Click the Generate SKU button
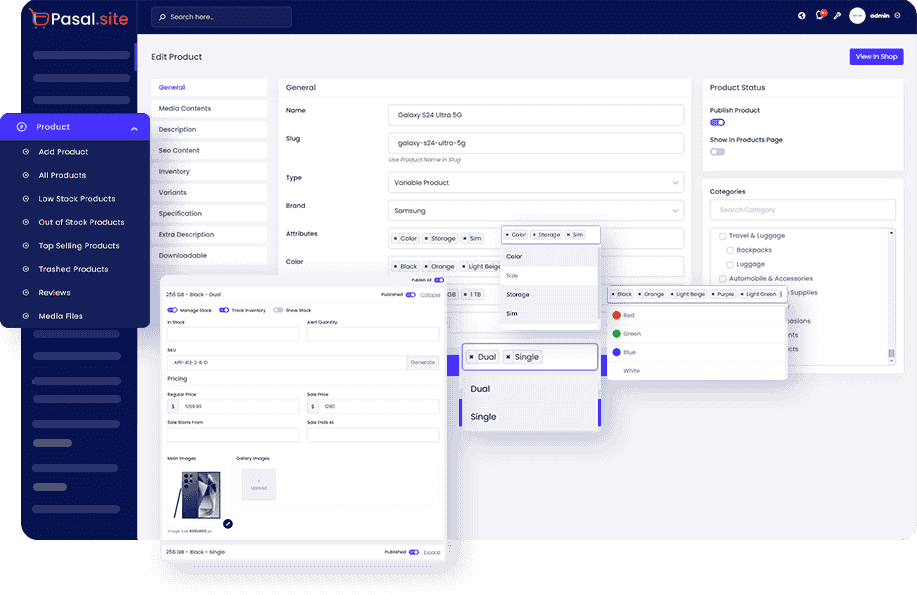Viewport: 917px width, 595px height. [423, 363]
